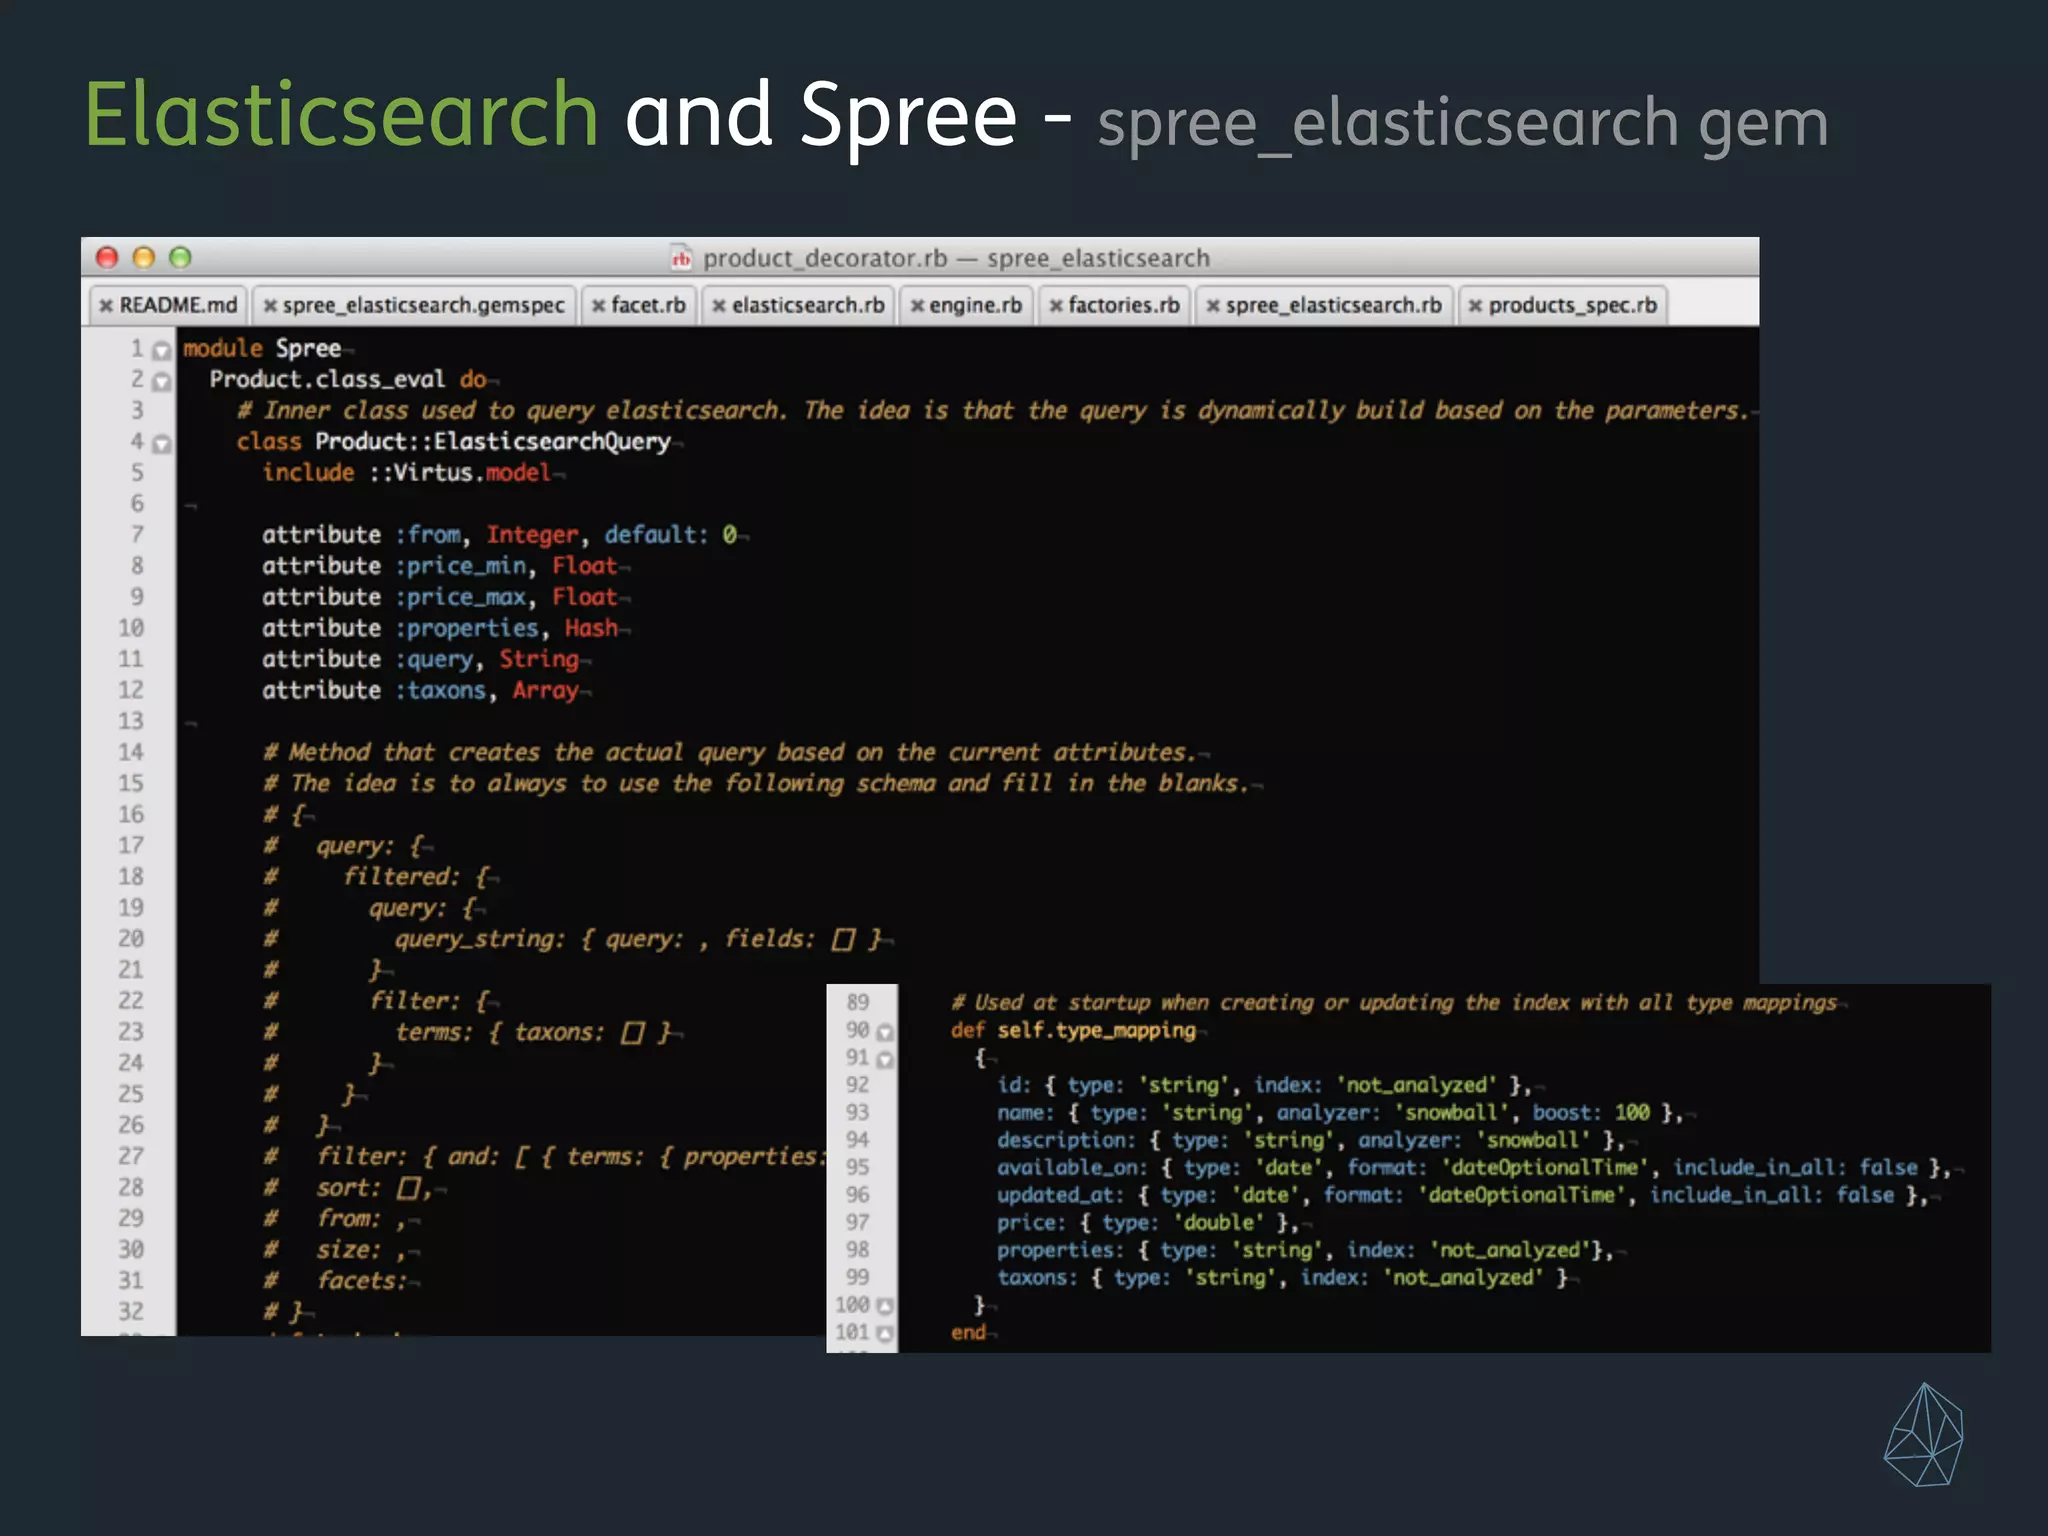Switch to the elasticsearch.rb tab
The image size is (2048, 1536).
[807, 306]
